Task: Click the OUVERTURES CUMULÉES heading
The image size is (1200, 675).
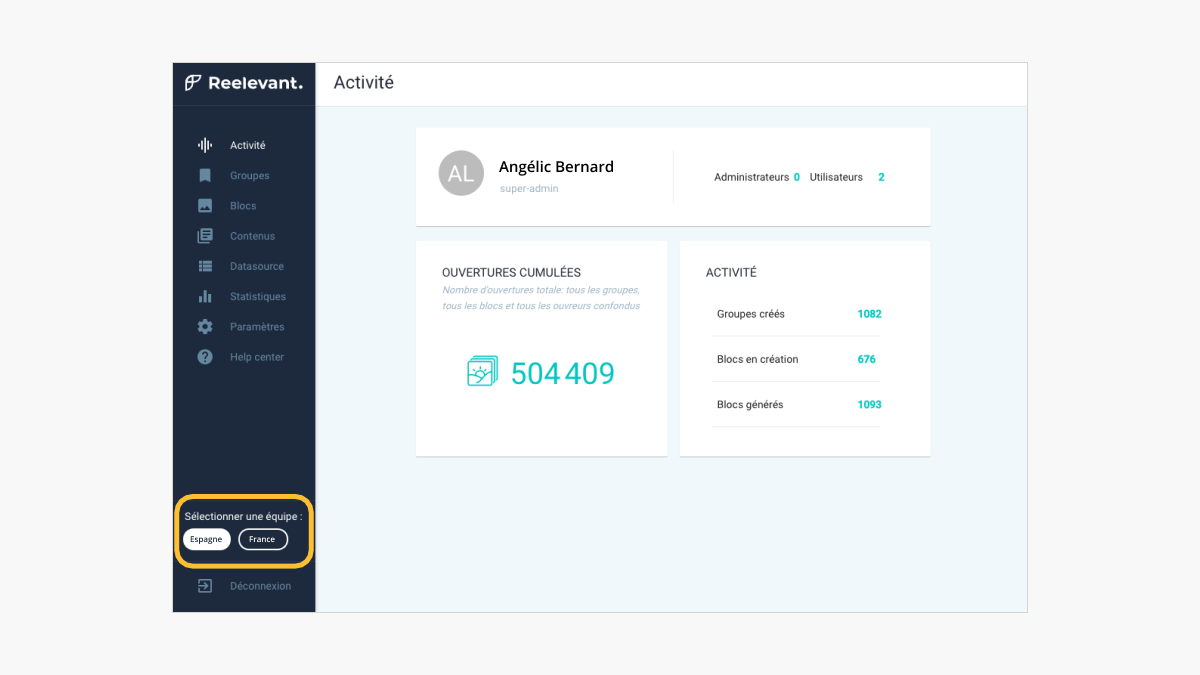Action: [x=511, y=272]
